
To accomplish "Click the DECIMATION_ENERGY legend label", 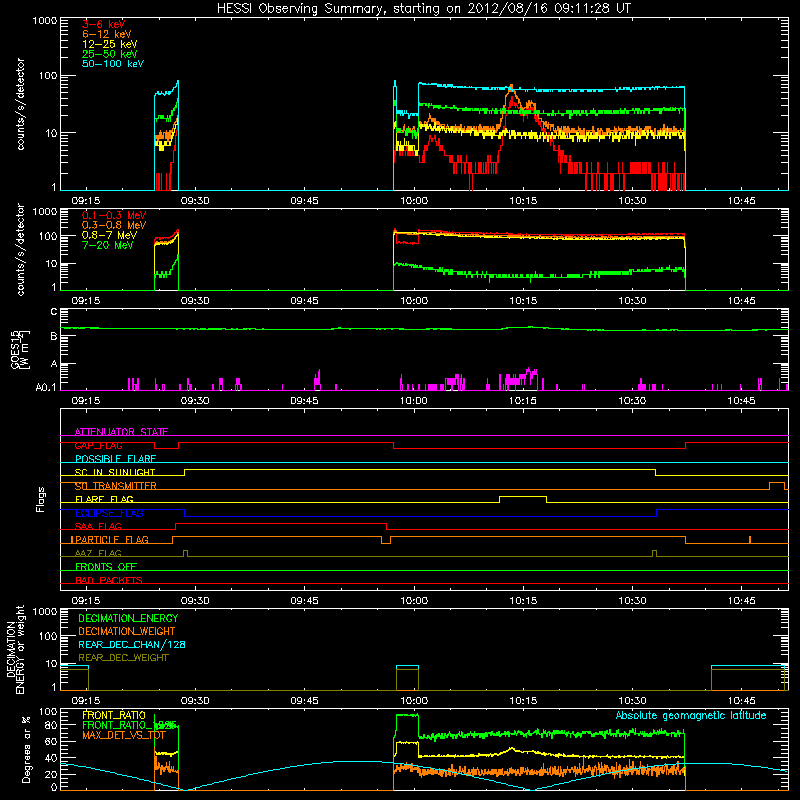I will pyautogui.click(x=128, y=618).
